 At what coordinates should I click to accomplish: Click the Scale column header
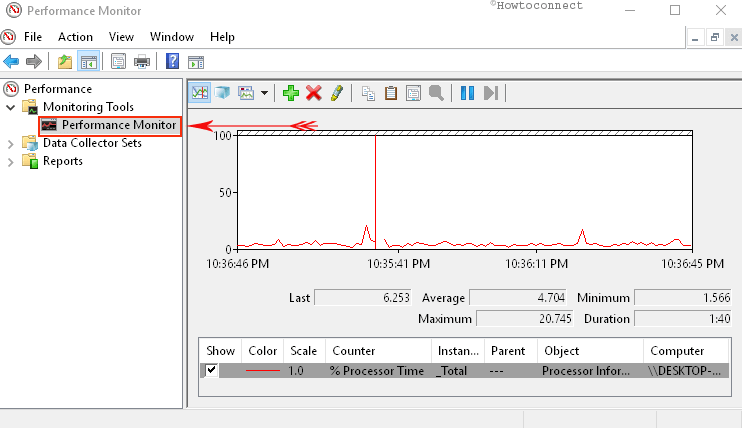point(303,351)
